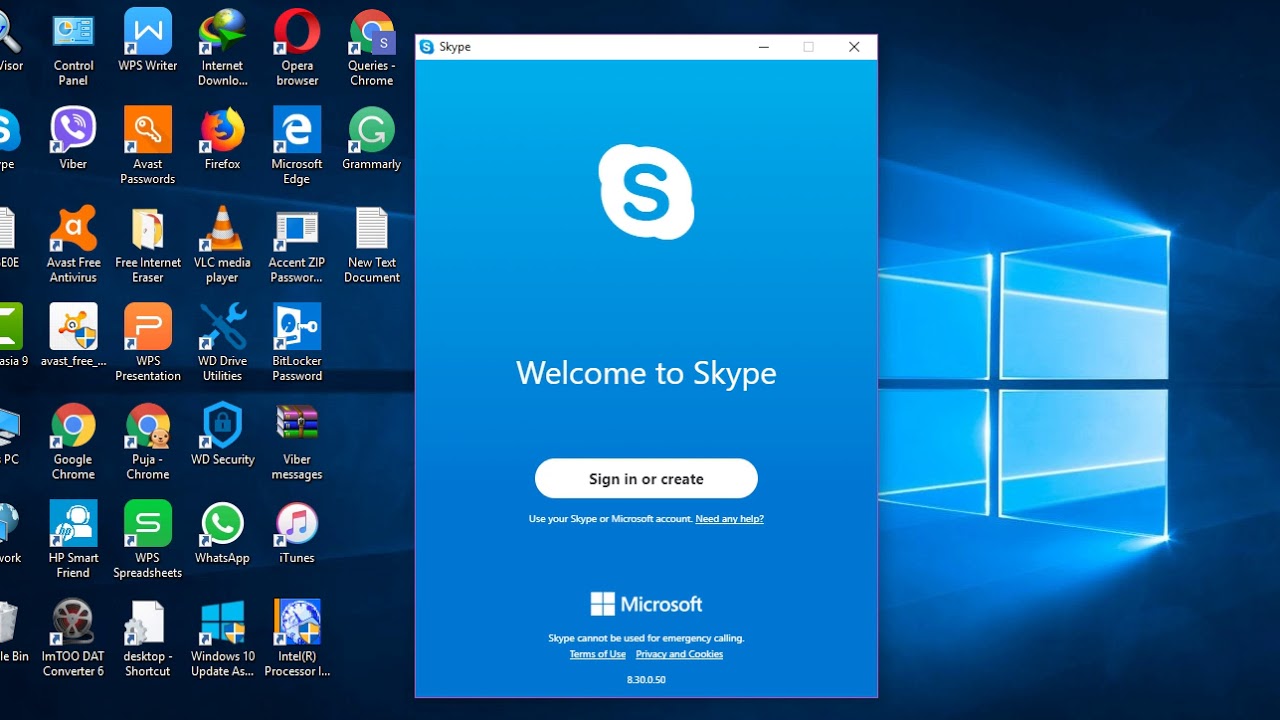Select the Puja - Chrome desktop shortcut

(148, 442)
